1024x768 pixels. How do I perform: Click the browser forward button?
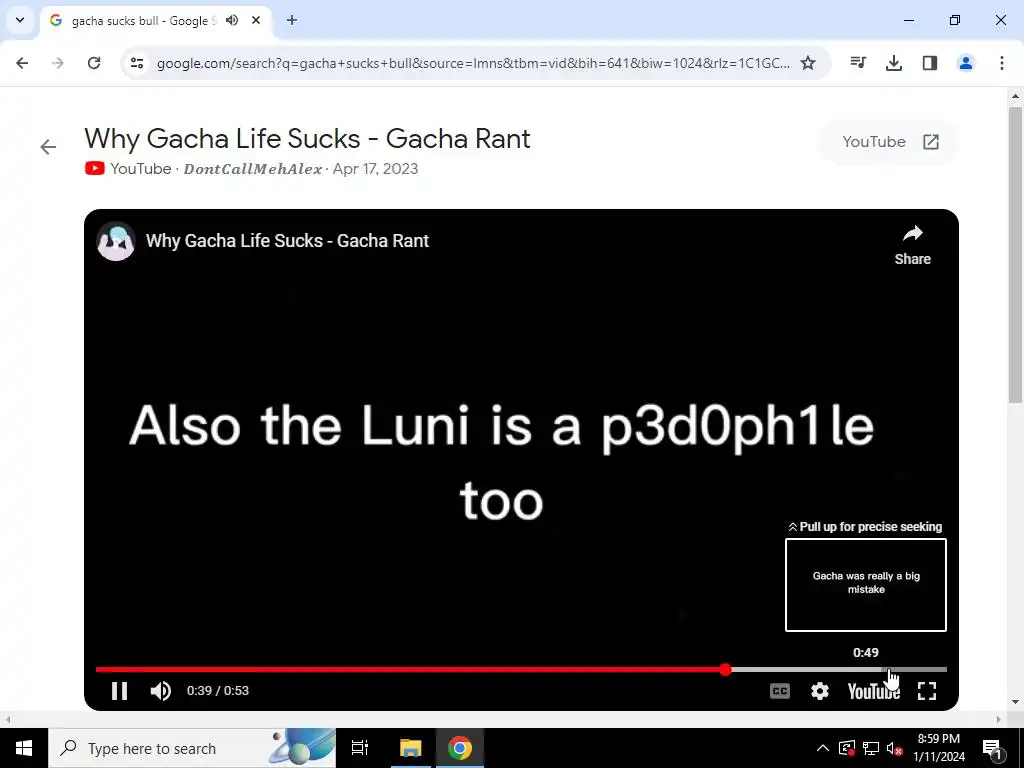(x=58, y=63)
